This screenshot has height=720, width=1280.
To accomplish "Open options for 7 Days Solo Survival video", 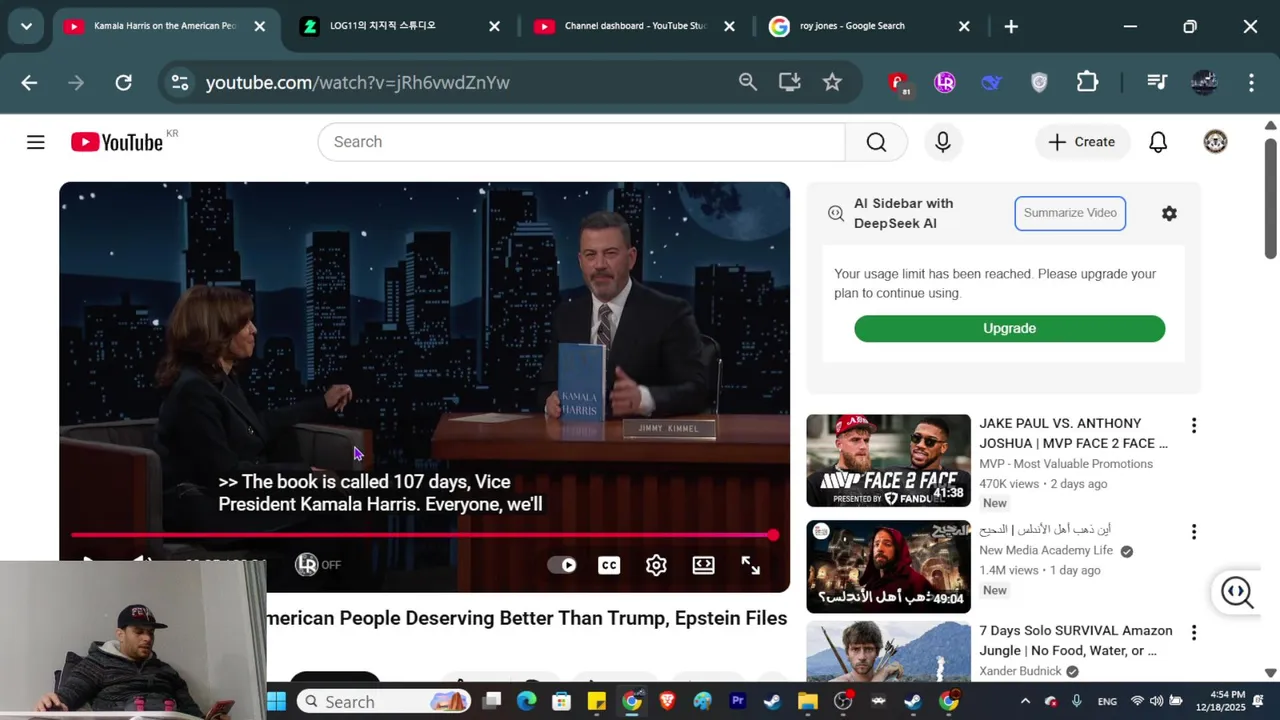I will click(x=1193, y=632).
